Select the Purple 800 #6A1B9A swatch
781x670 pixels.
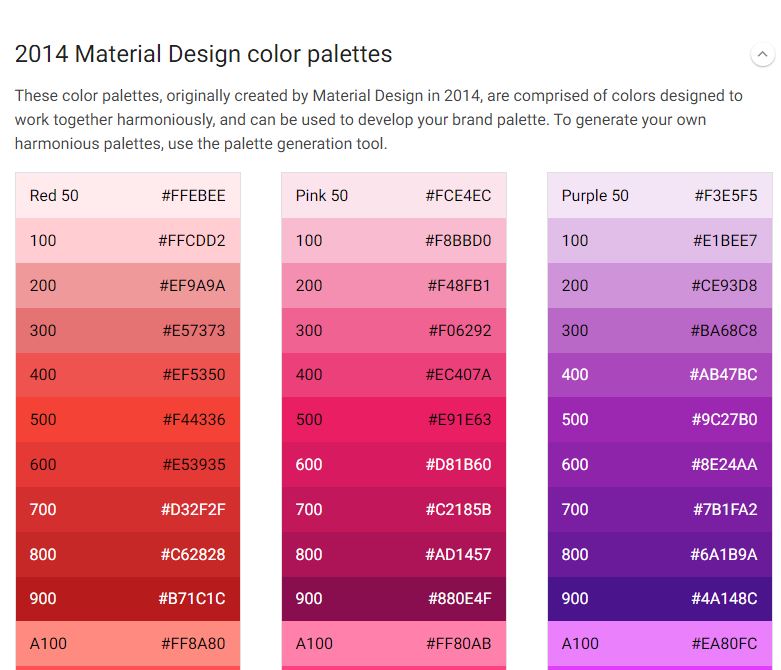(x=660, y=554)
